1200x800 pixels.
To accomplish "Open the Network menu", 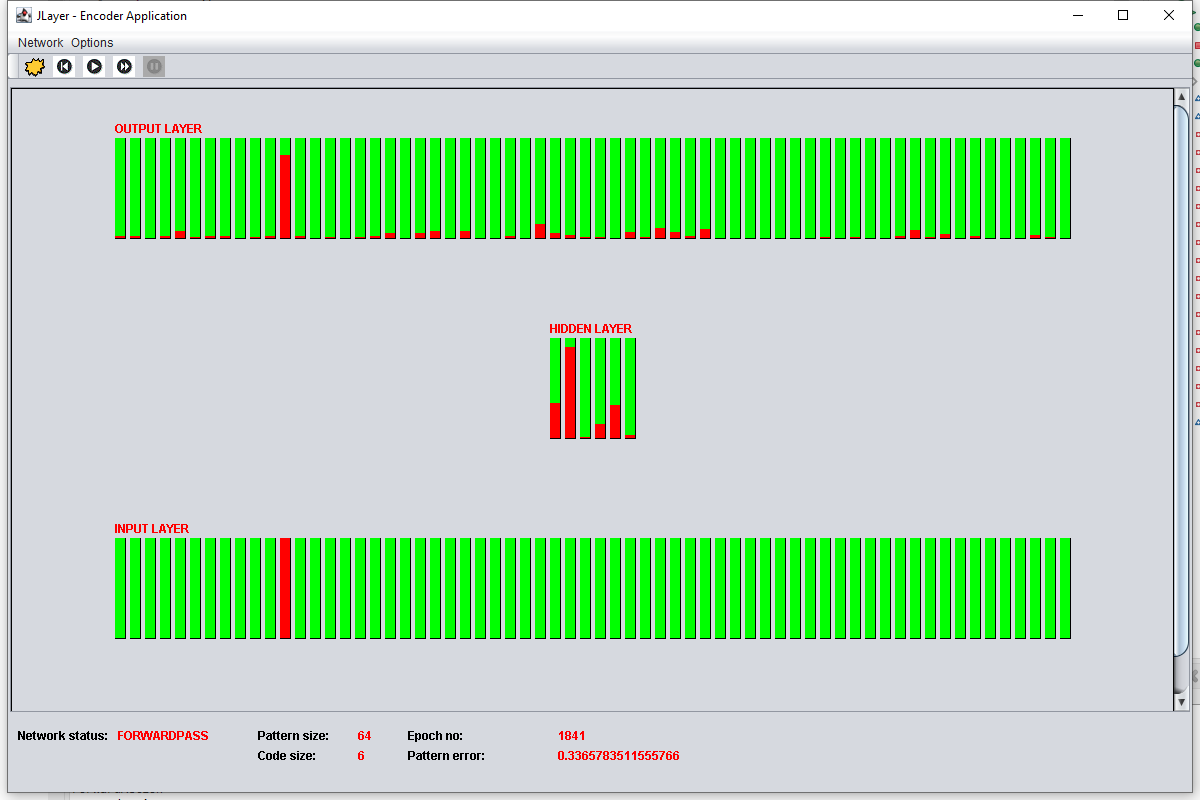I will (40, 43).
